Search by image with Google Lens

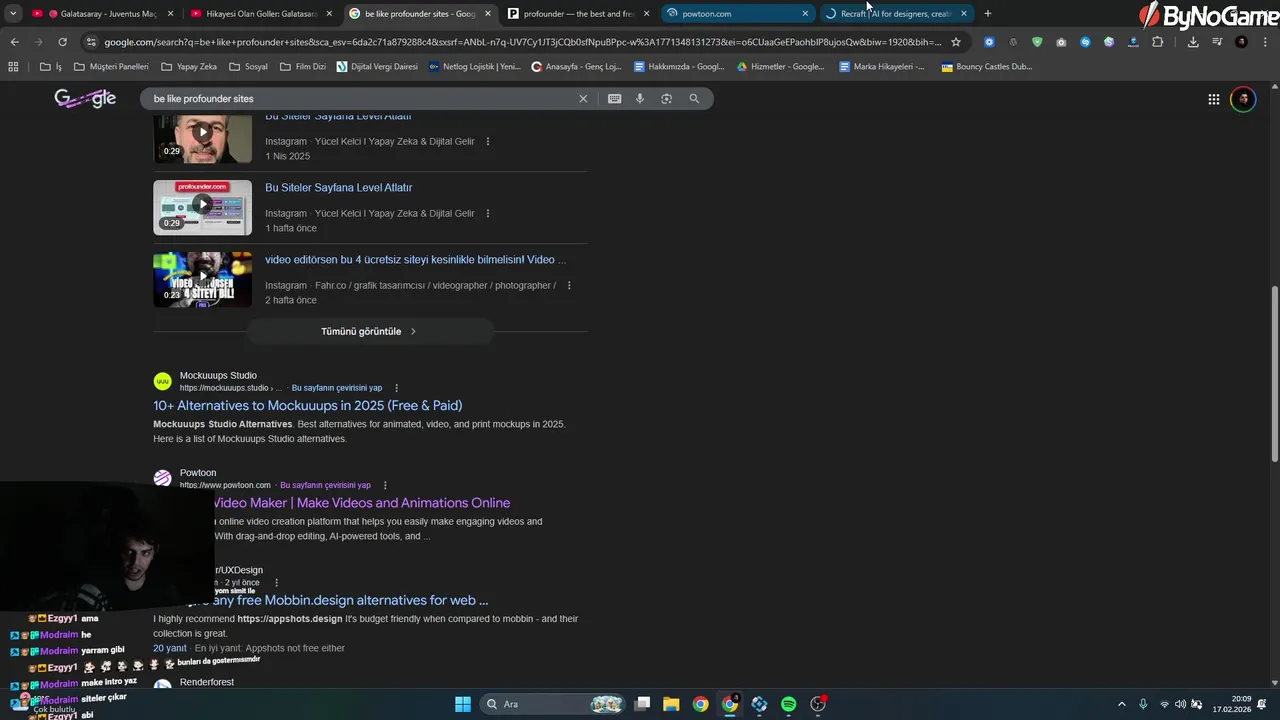667,99
